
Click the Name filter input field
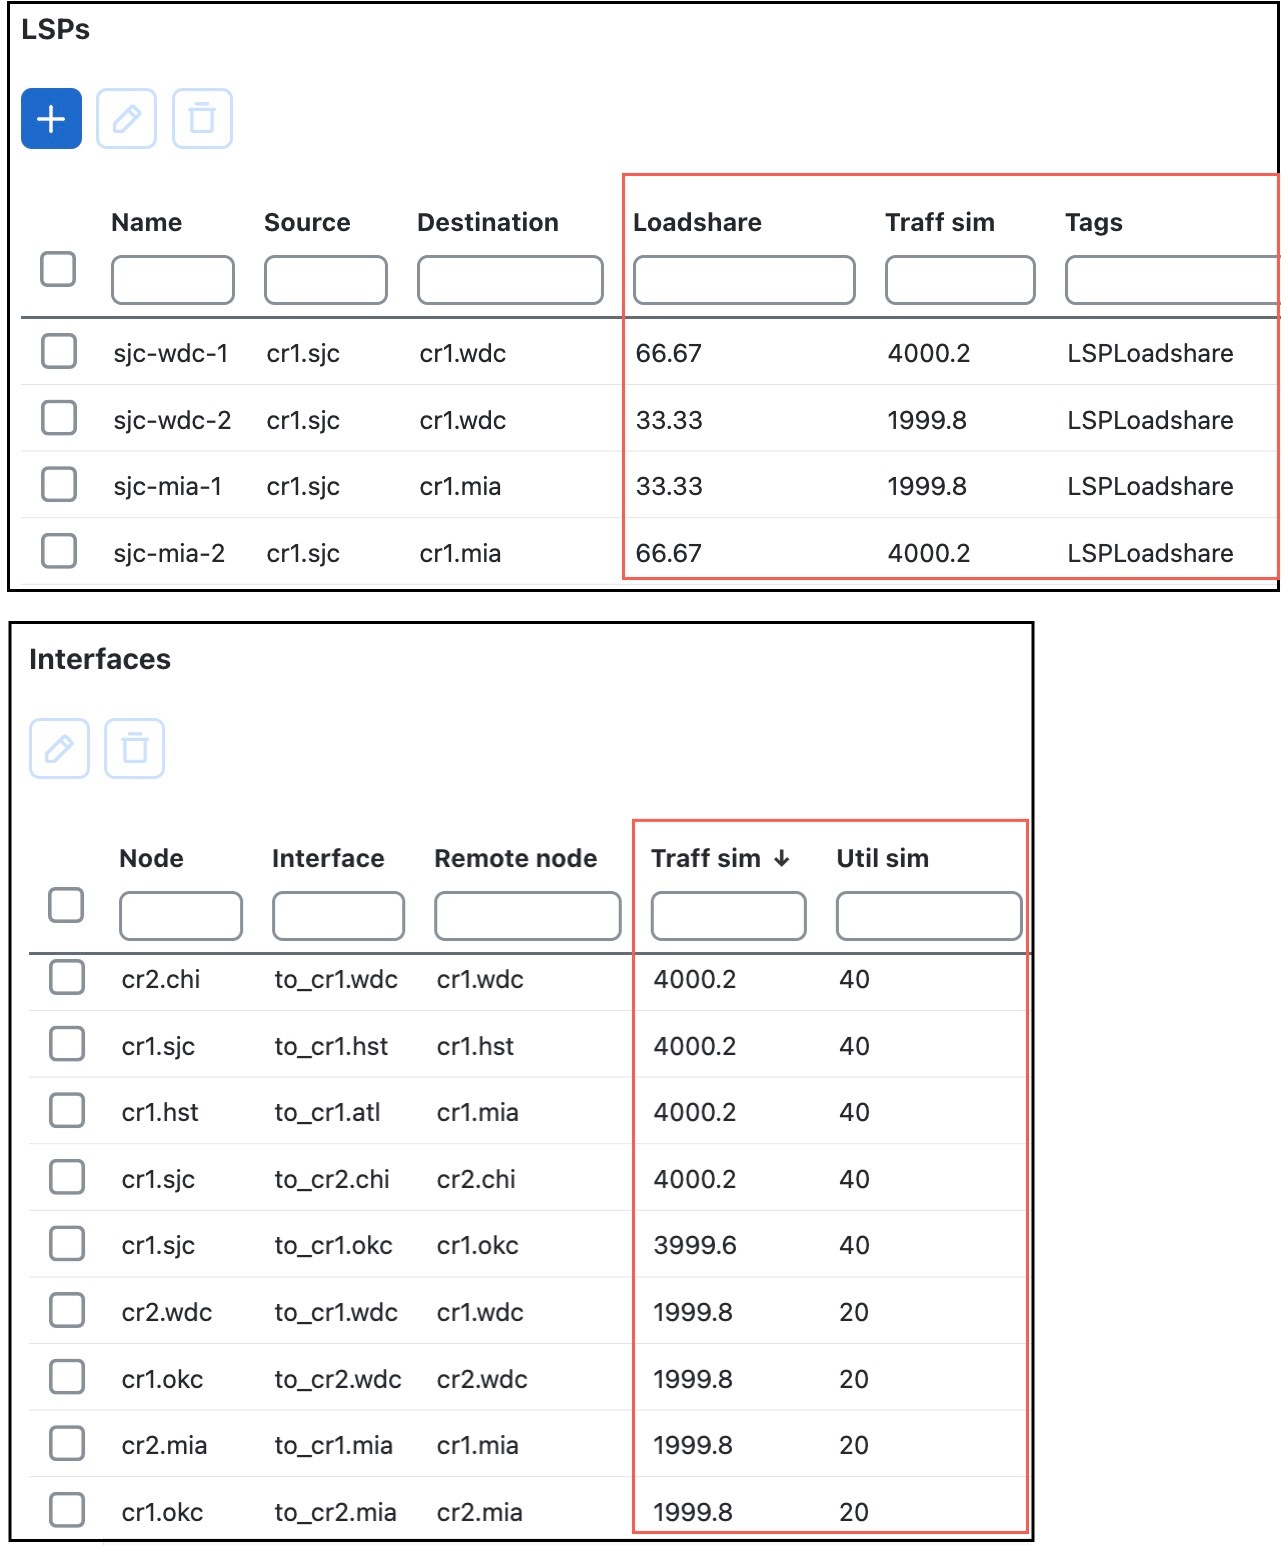click(x=171, y=279)
